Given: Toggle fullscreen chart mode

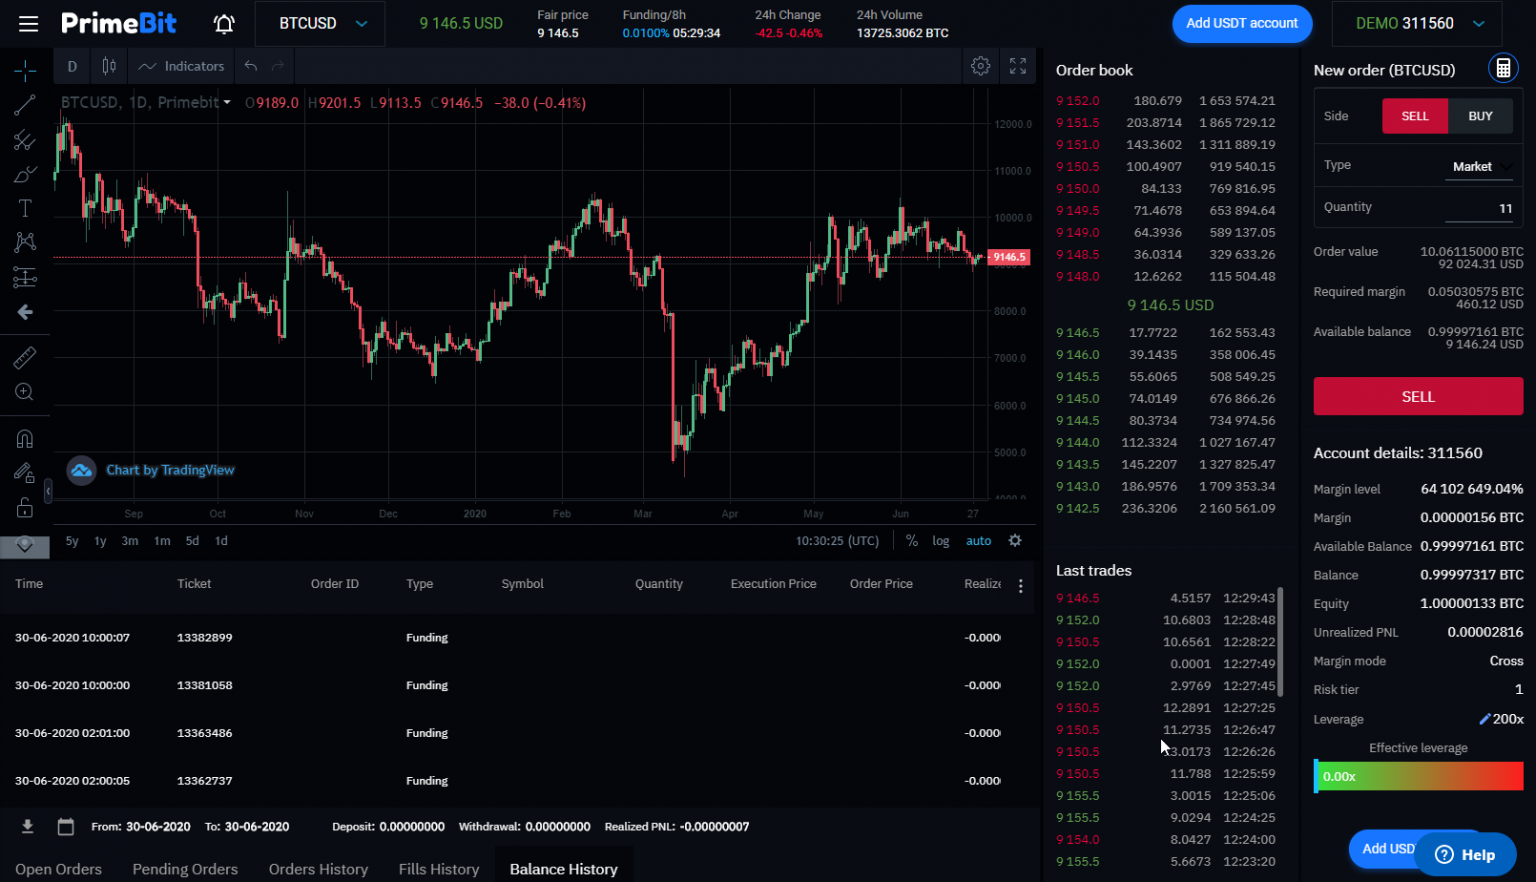Looking at the screenshot, I should coord(1018,66).
